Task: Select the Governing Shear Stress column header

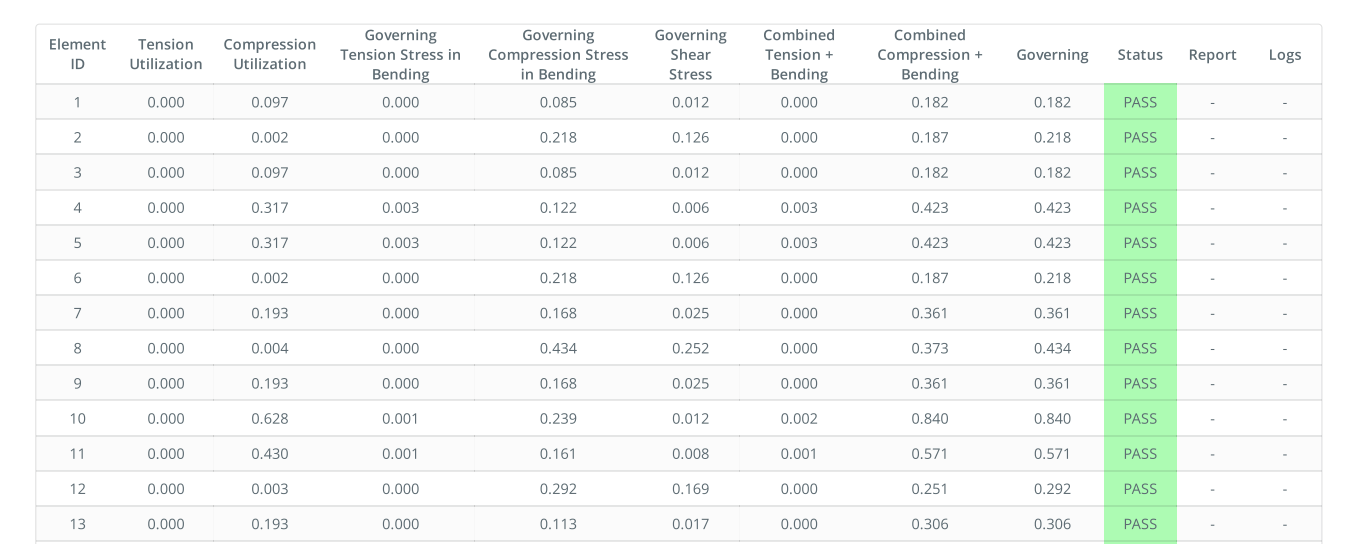Action: point(690,54)
